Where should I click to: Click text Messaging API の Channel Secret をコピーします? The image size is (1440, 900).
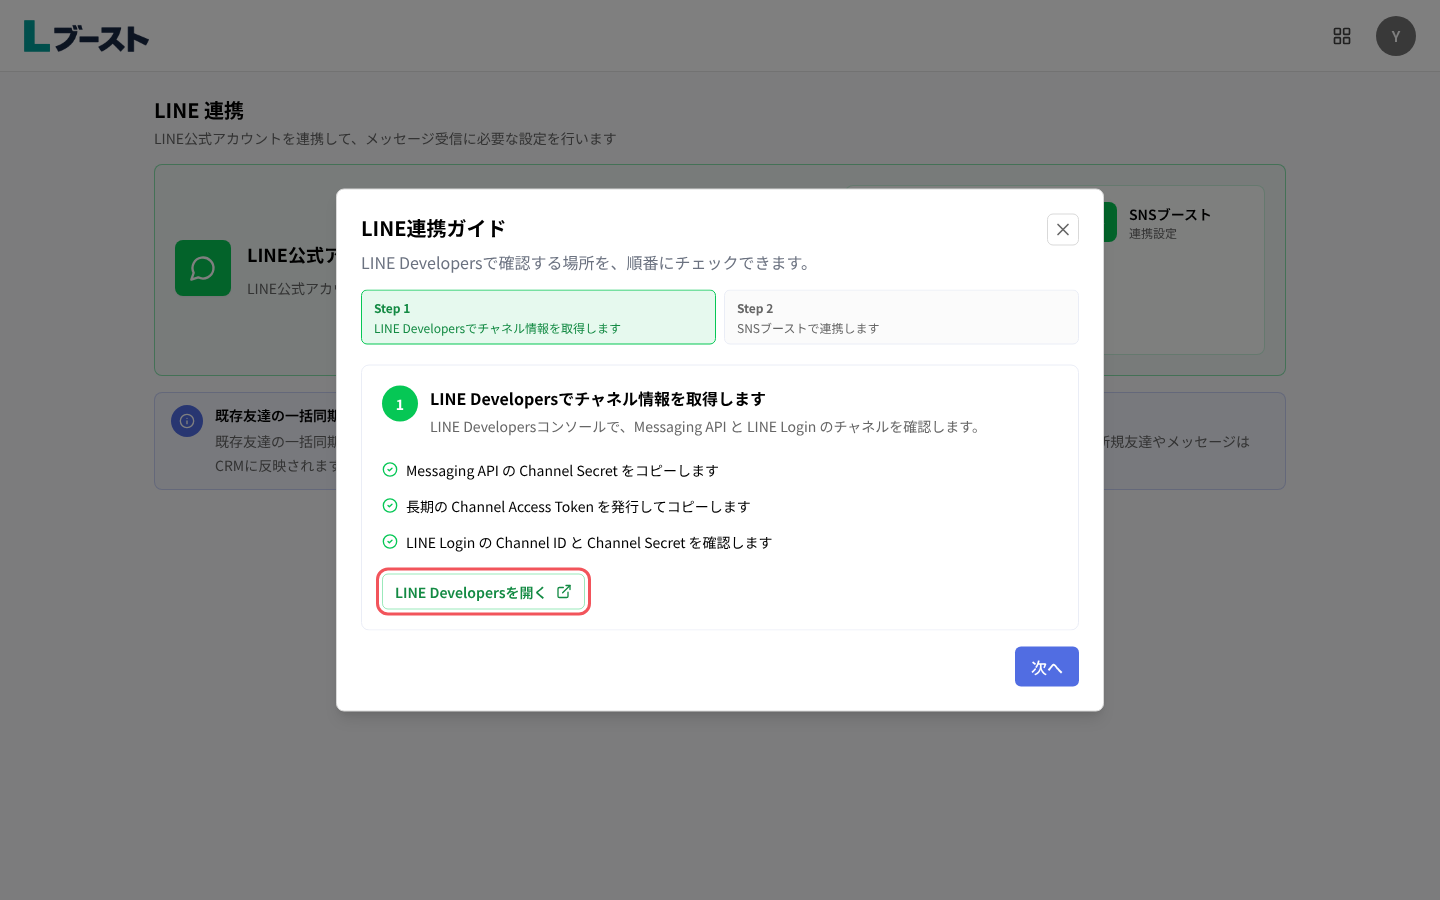coord(562,471)
